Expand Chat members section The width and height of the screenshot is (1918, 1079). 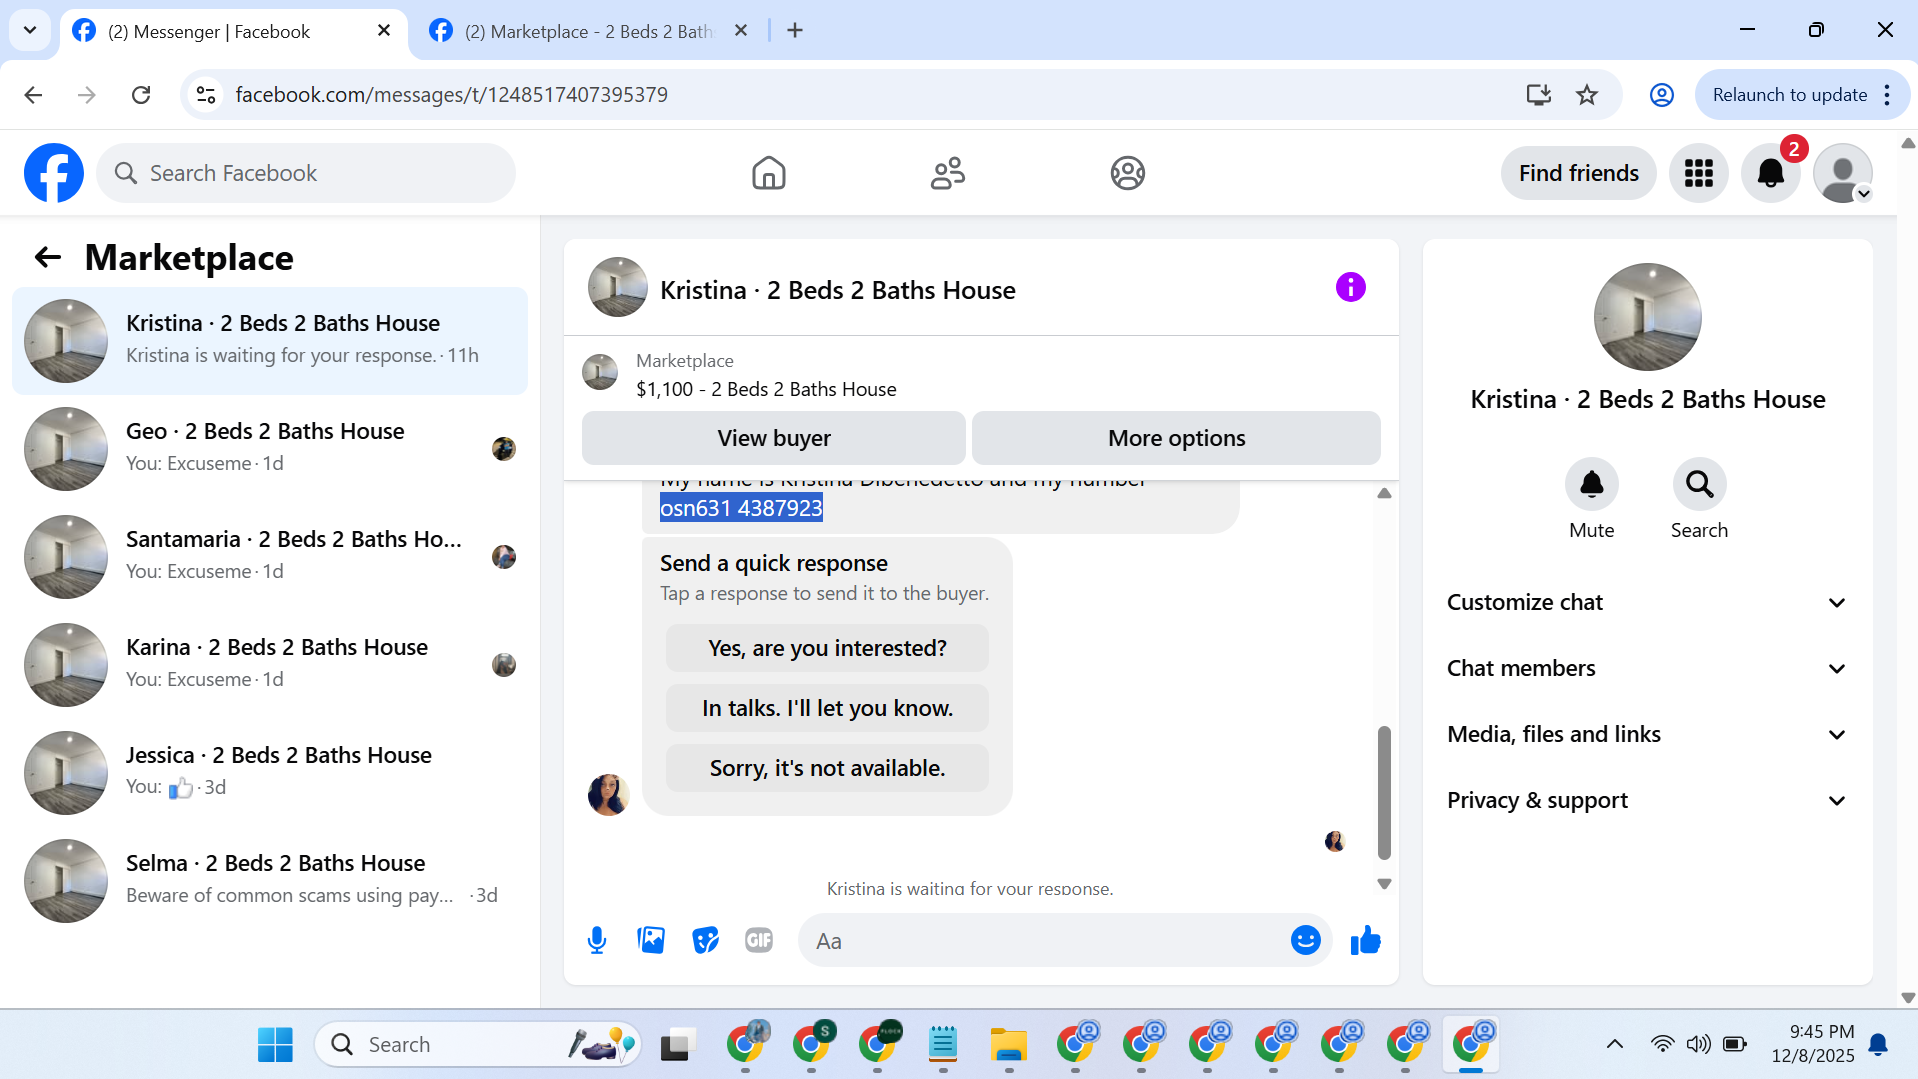click(x=1647, y=668)
